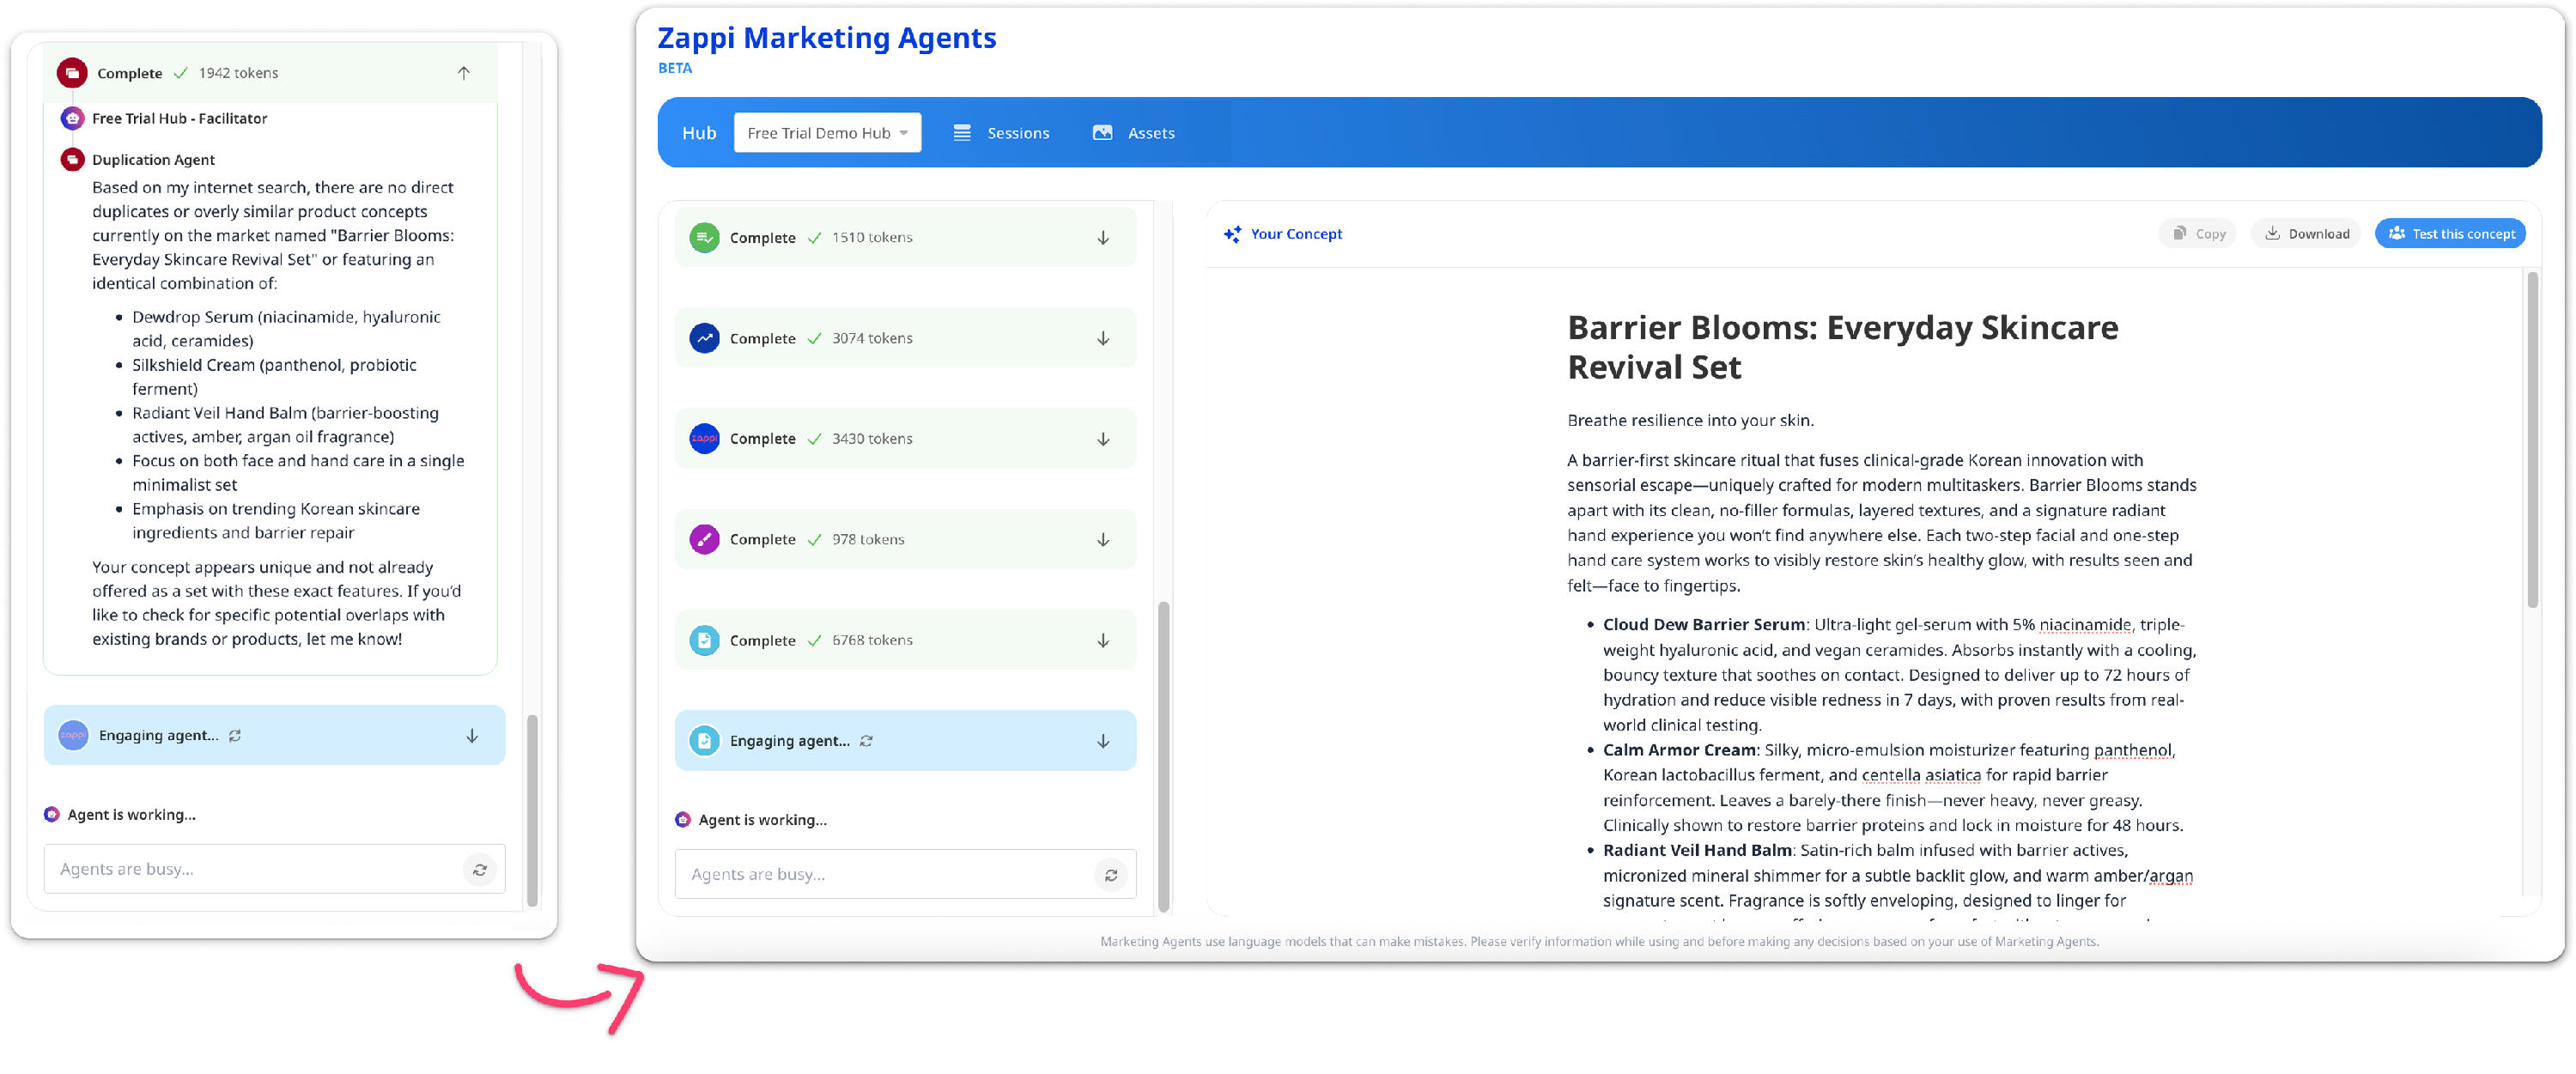This screenshot has height=1074, width=2576.
Task: Click the Sessions list icon
Action: 961,132
